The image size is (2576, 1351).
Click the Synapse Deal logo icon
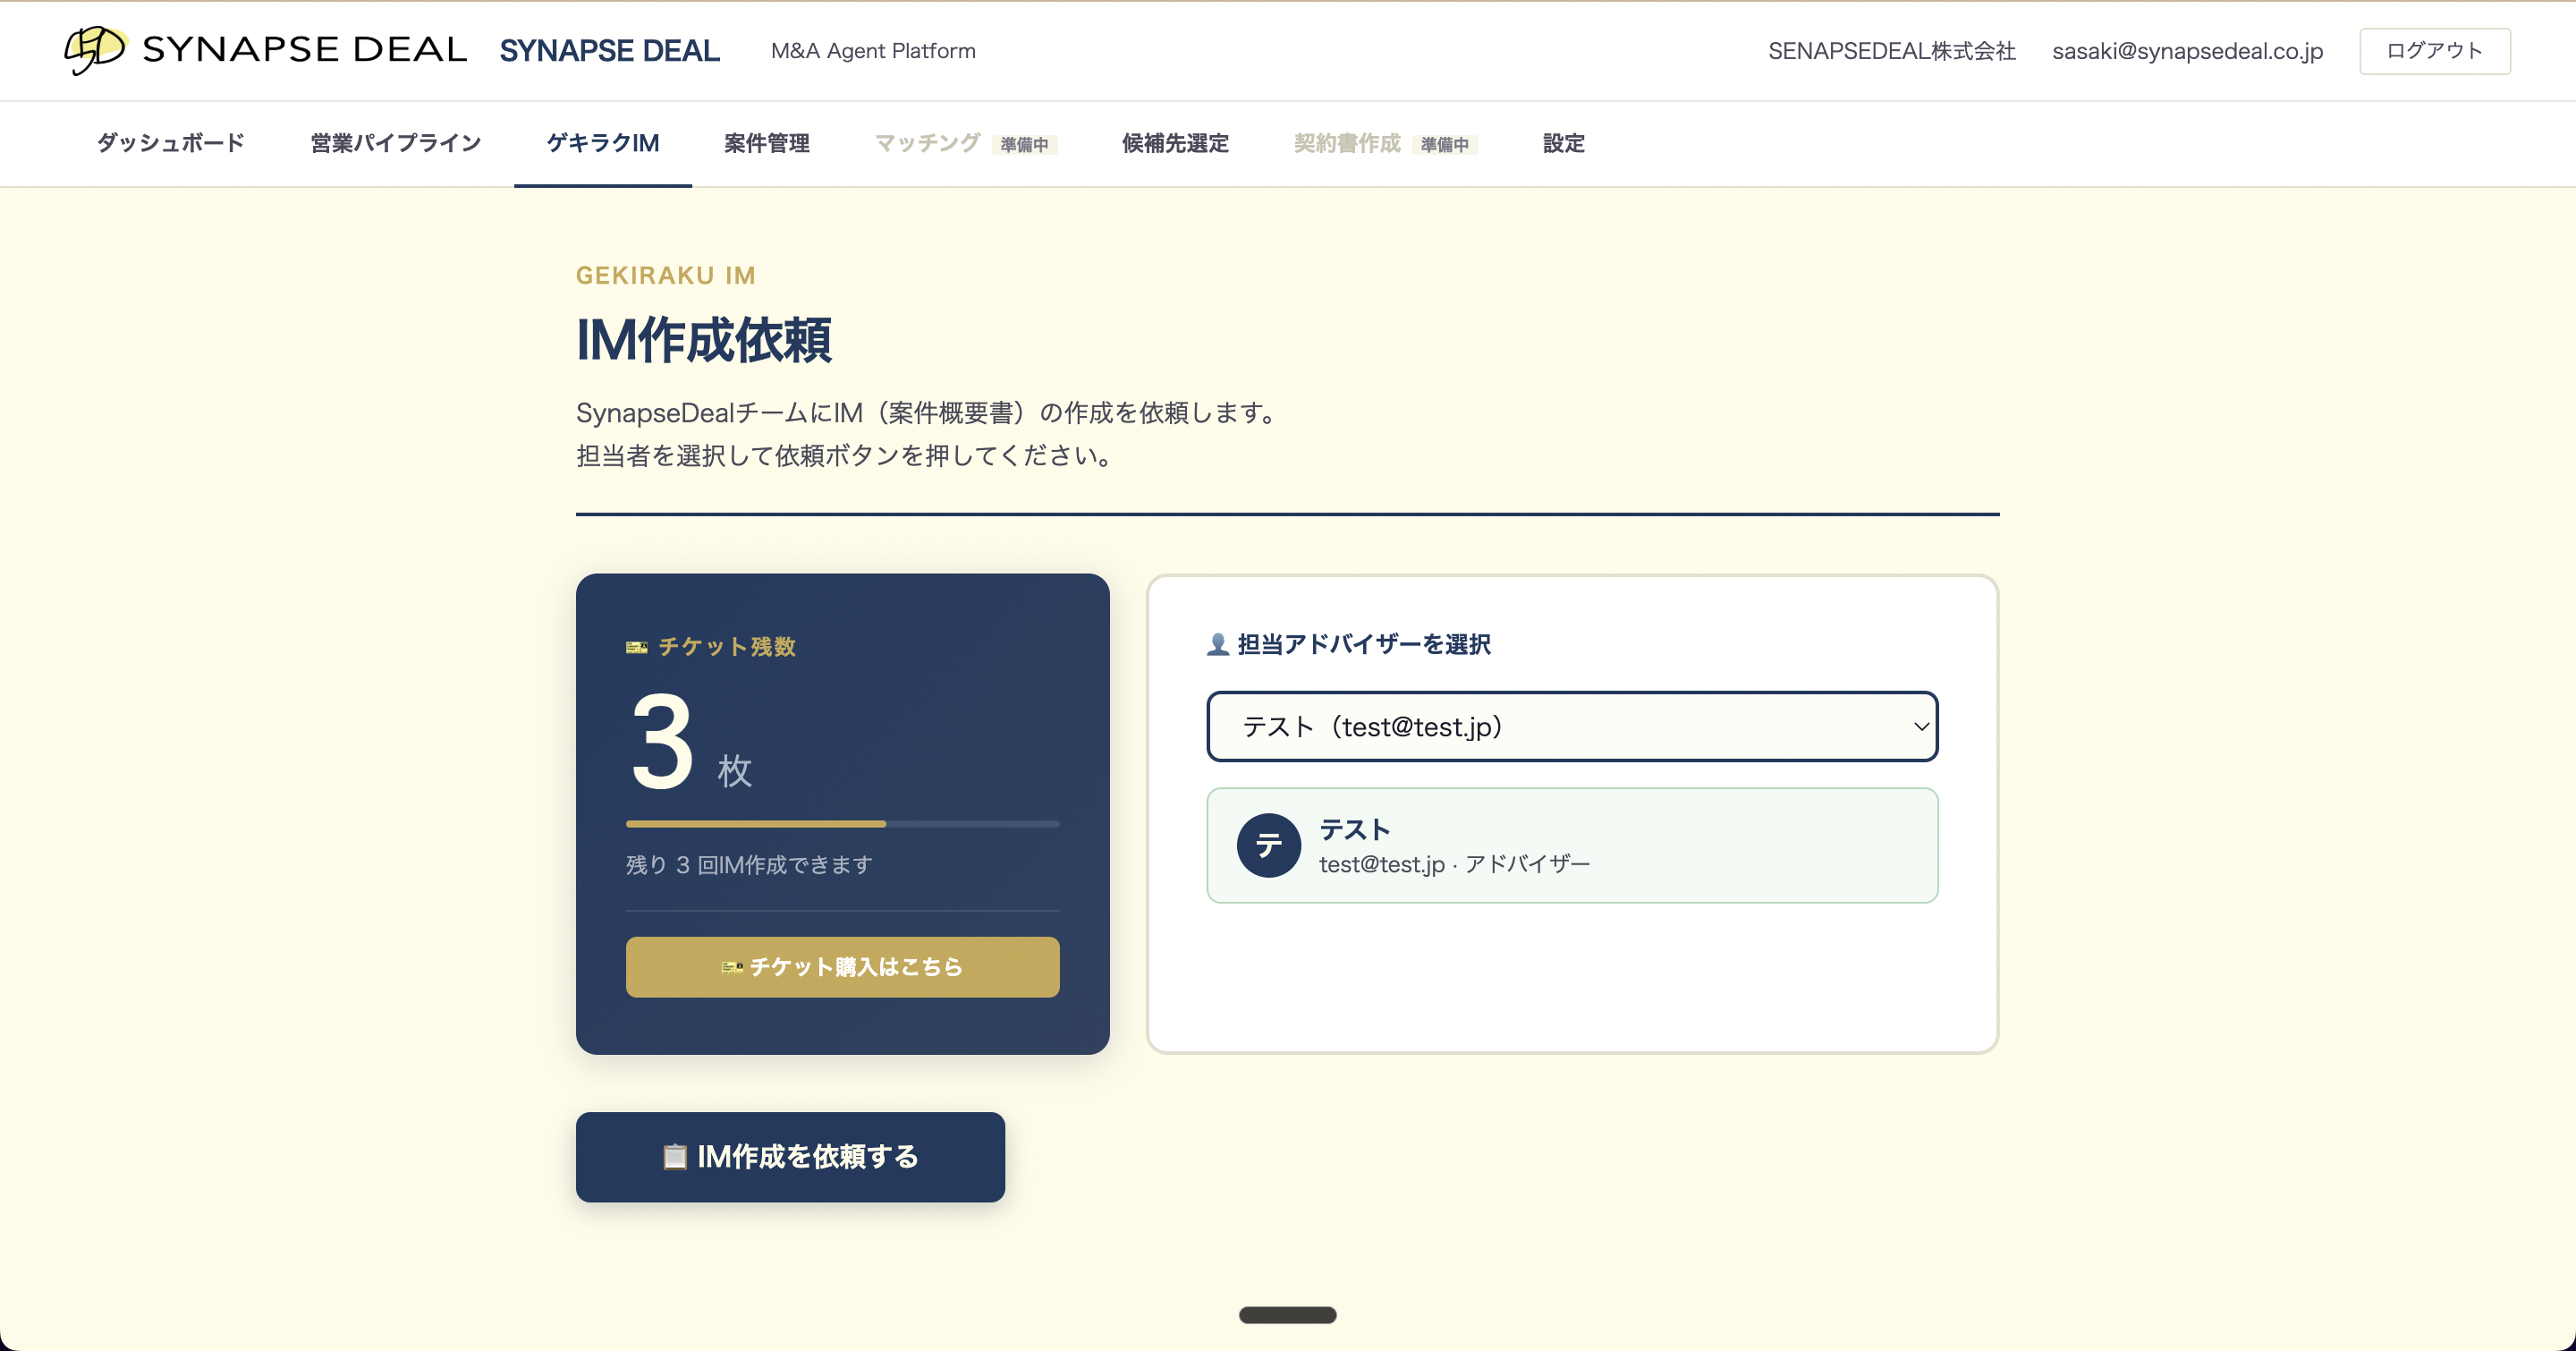95,49
